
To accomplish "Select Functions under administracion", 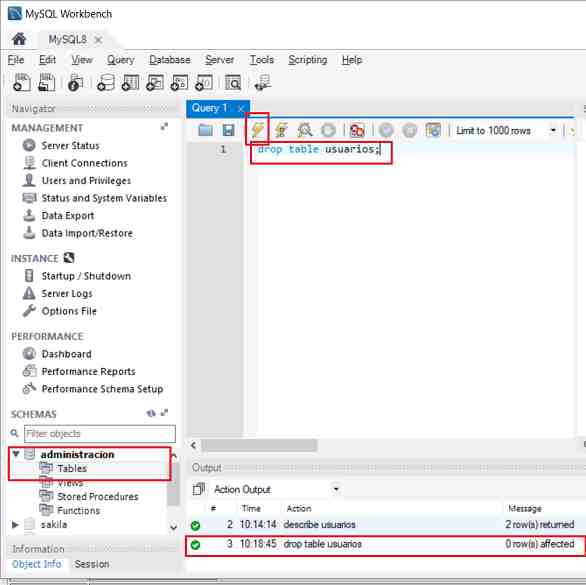I will tap(78, 510).
